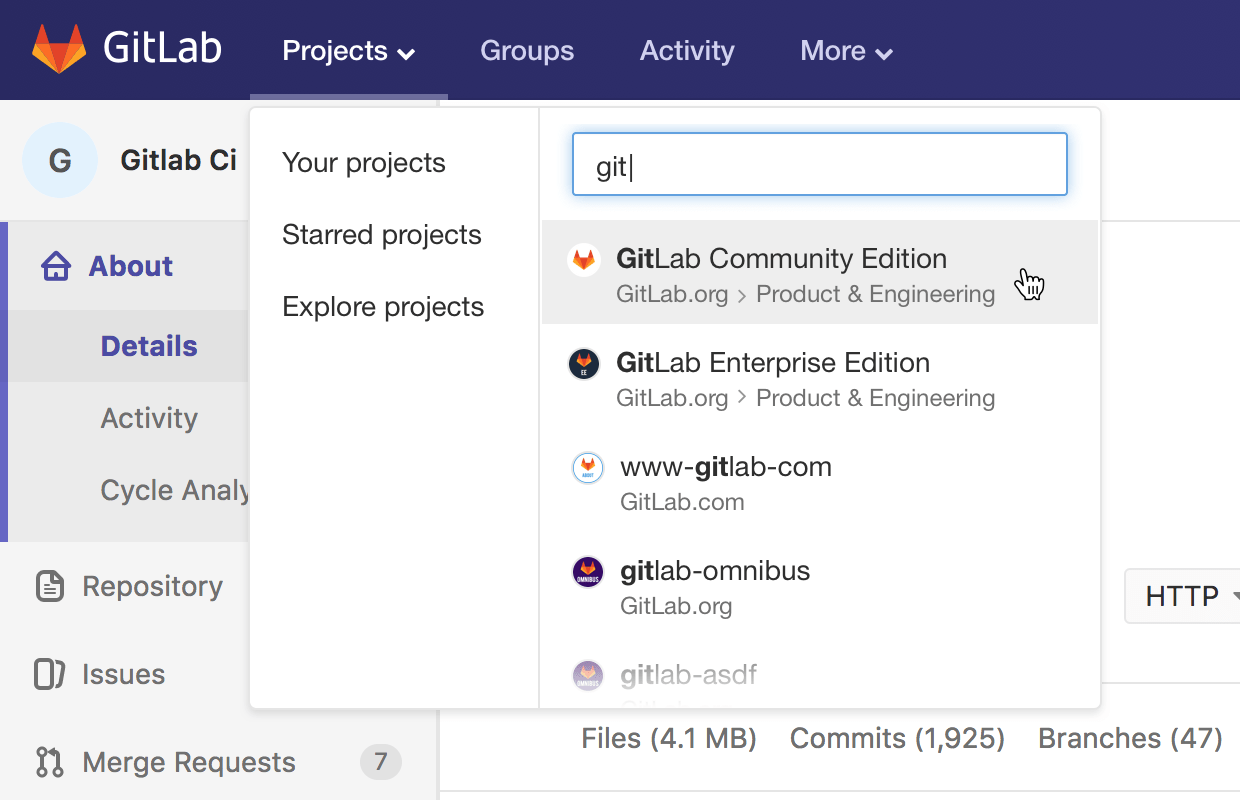Screen dimensions: 1240x800
Task: Go to Activity in top navigation bar
Action: click(x=687, y=51)
